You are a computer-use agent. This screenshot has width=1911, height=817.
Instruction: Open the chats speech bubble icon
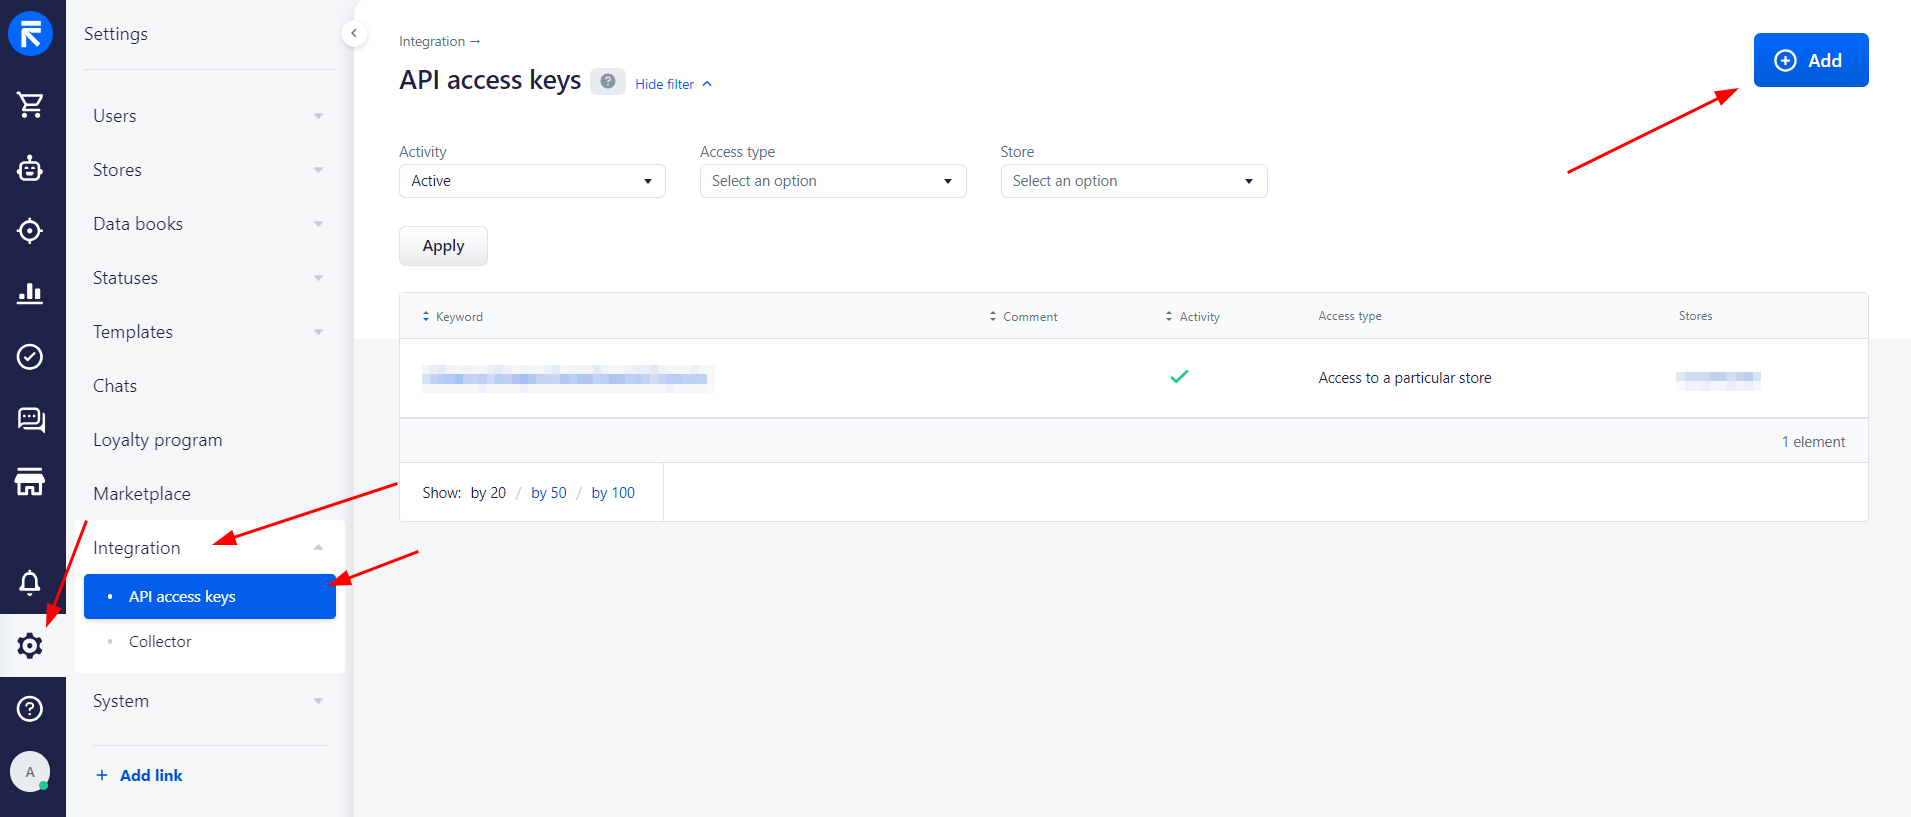[30, 420]
